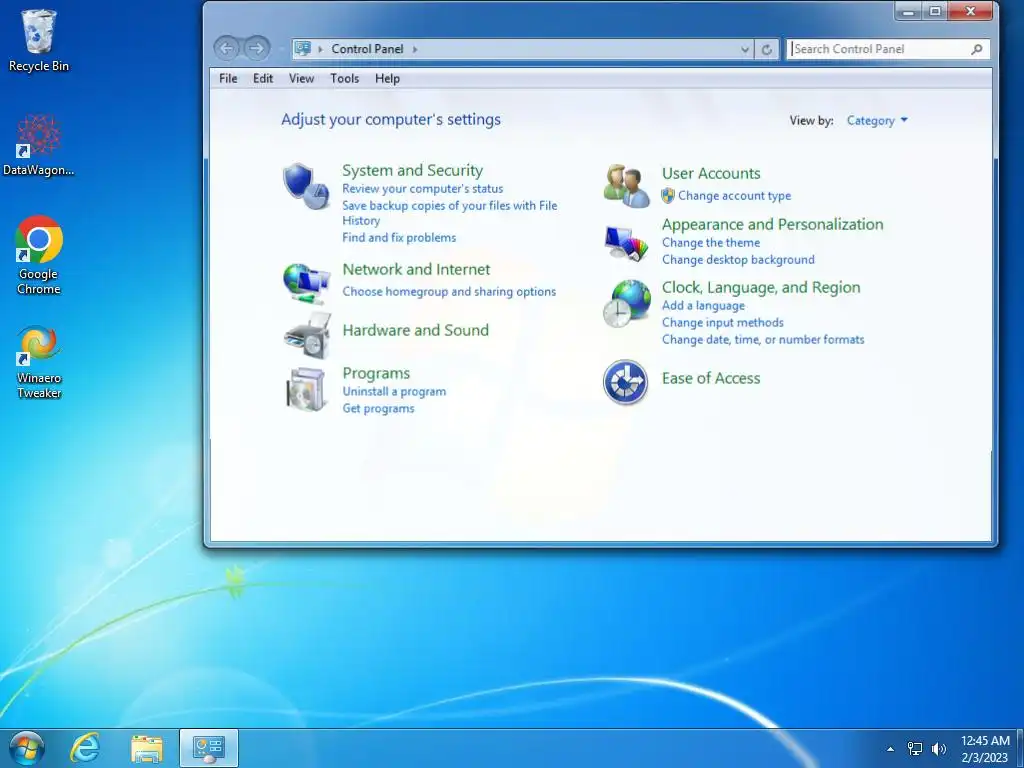Click the search magnifier icon

976,49
